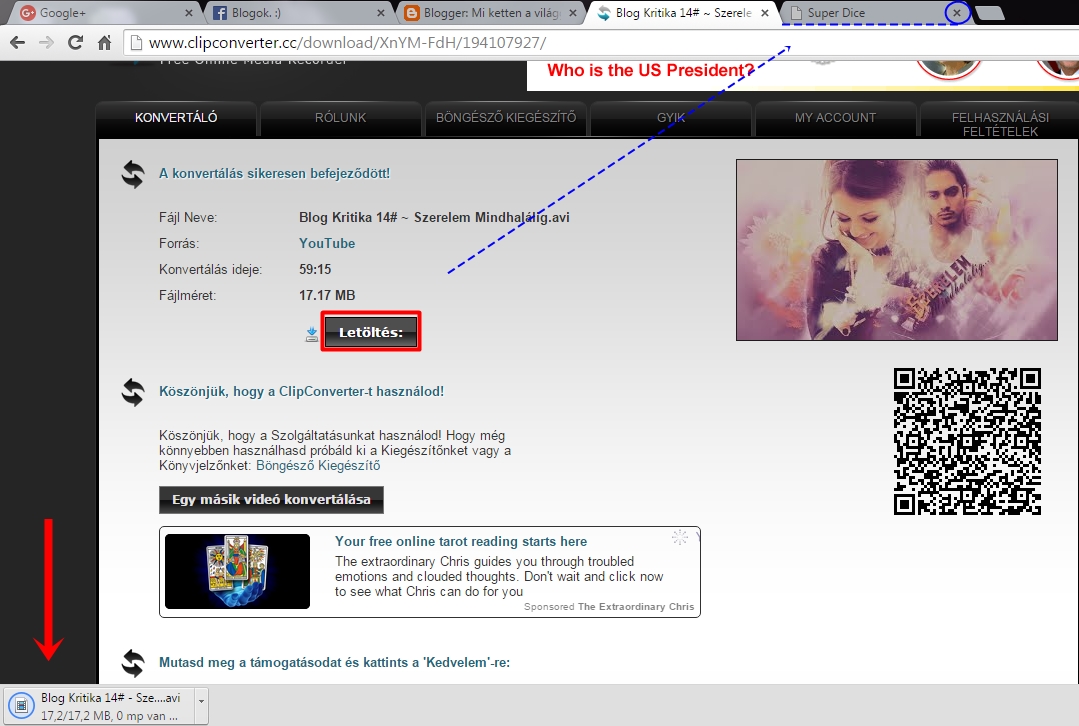Close the Super Dice tab
The height and width of the screenshot is (726, 1079).
957,12
